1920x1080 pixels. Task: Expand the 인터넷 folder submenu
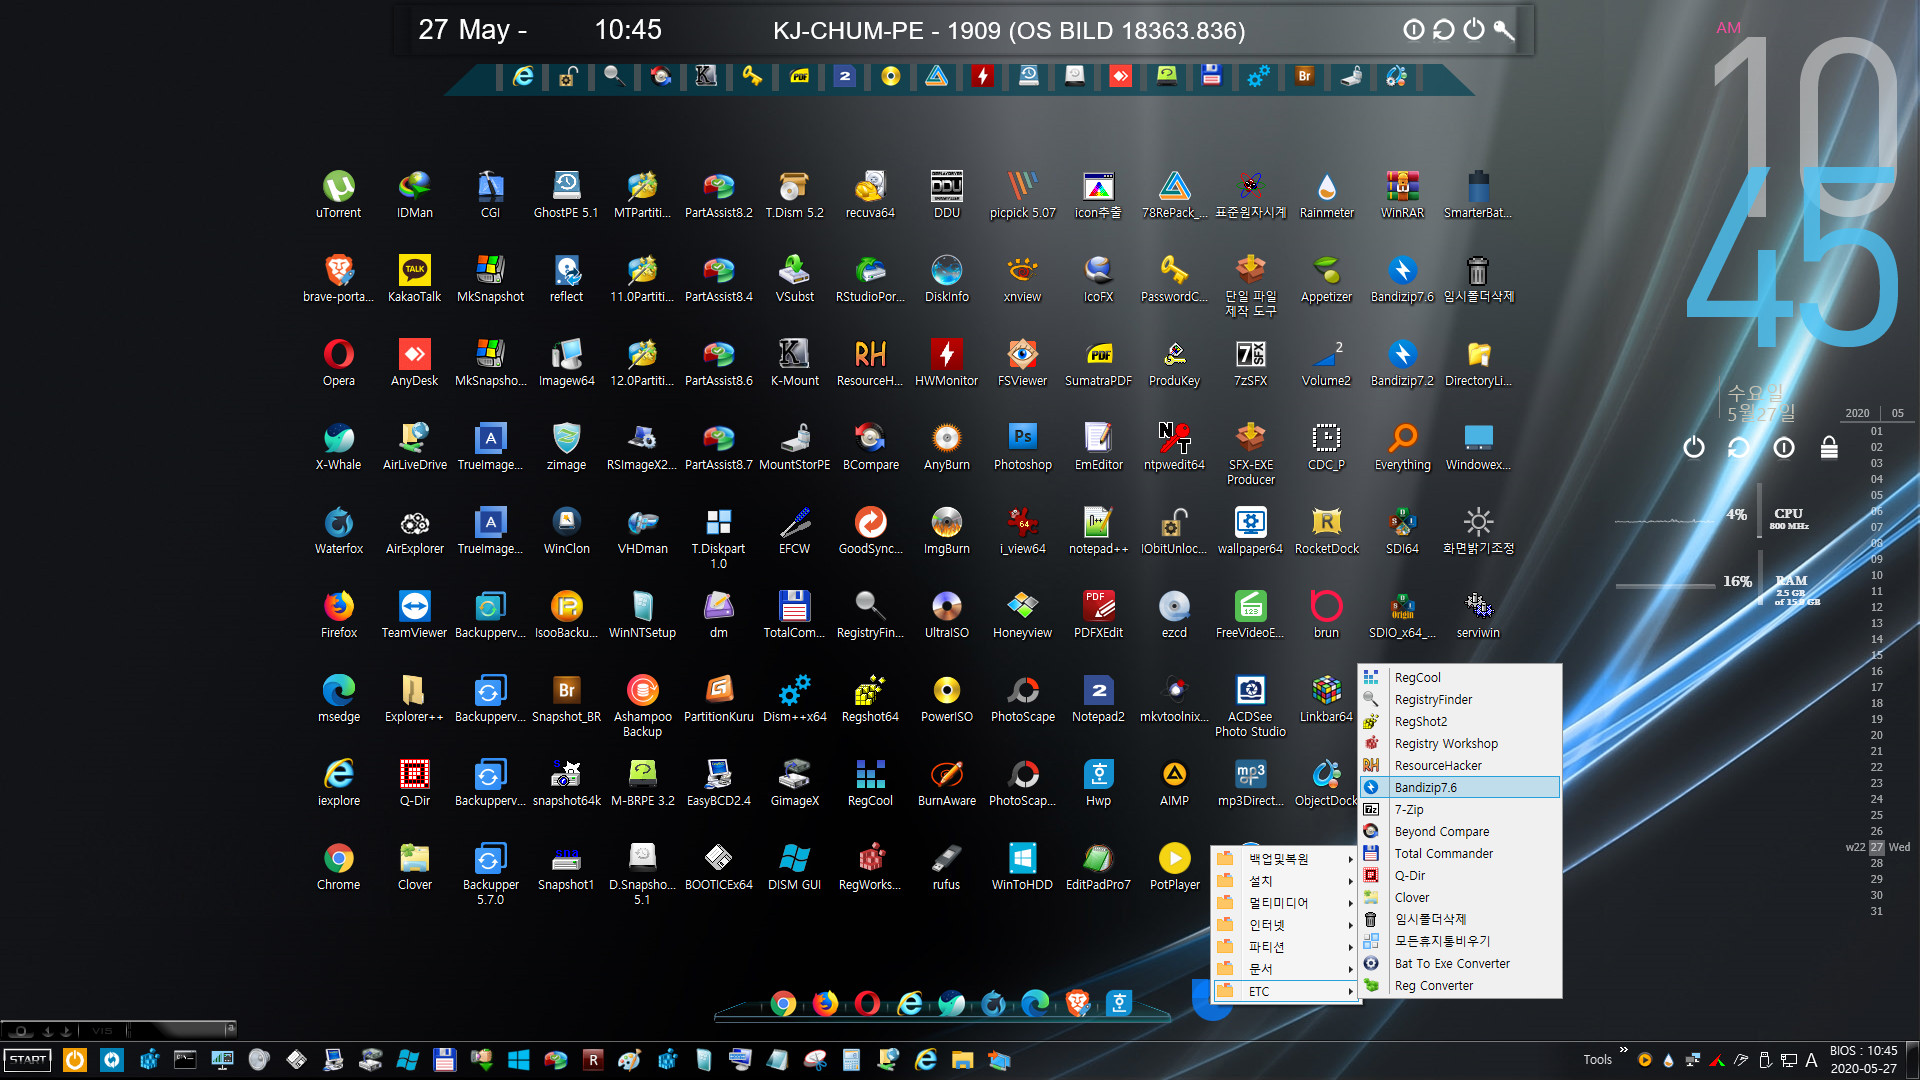point(1285,925)
